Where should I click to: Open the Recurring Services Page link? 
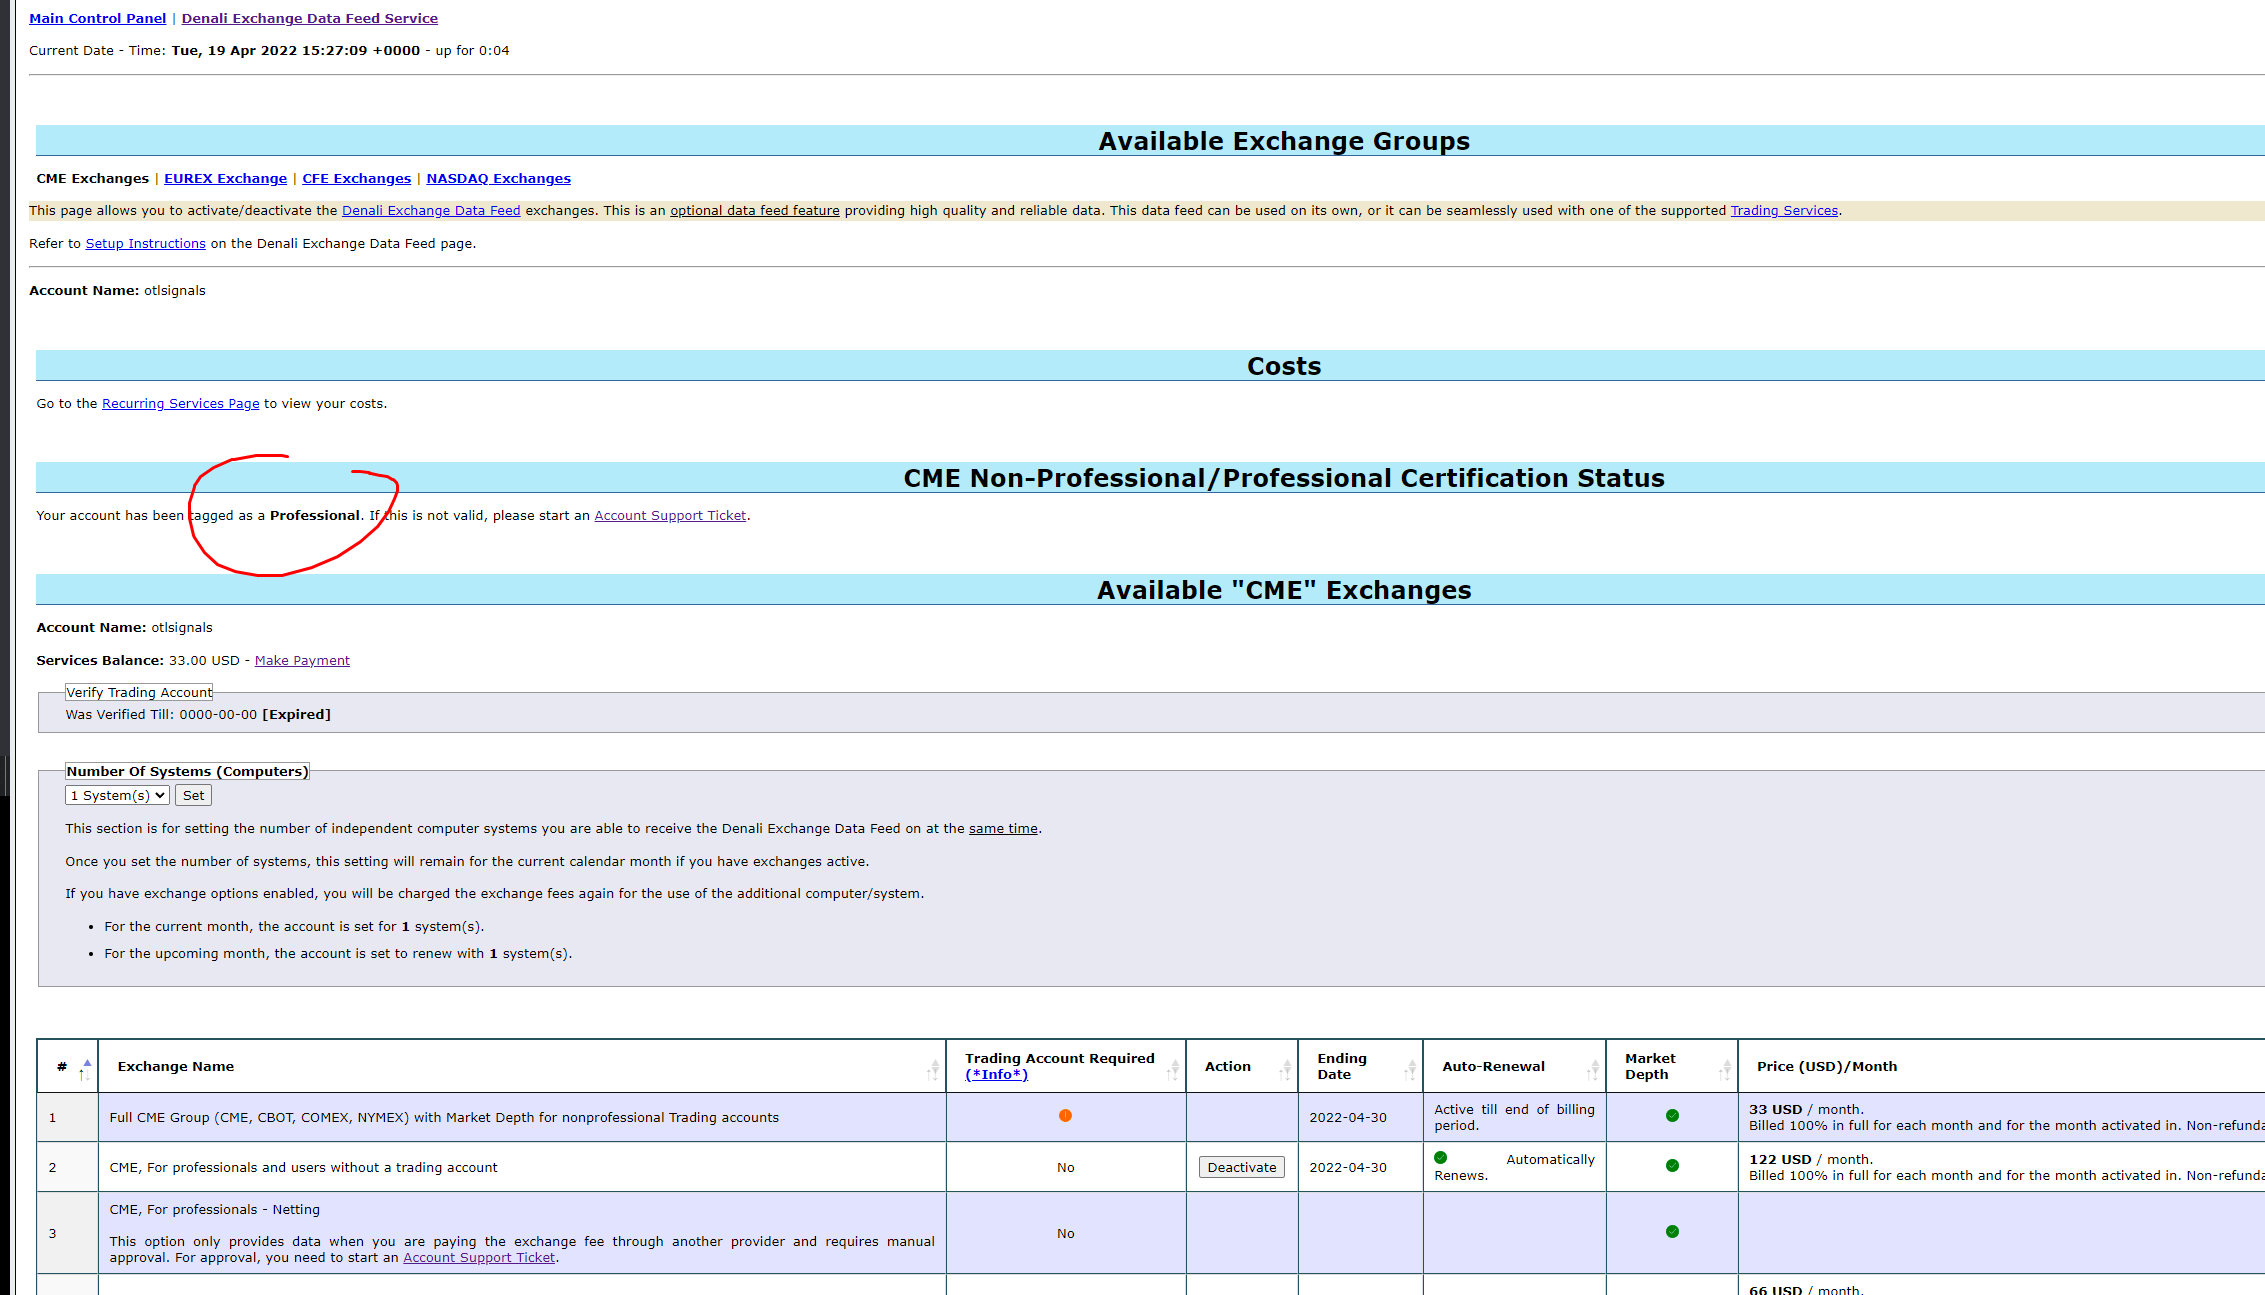[x=180, y=404]
